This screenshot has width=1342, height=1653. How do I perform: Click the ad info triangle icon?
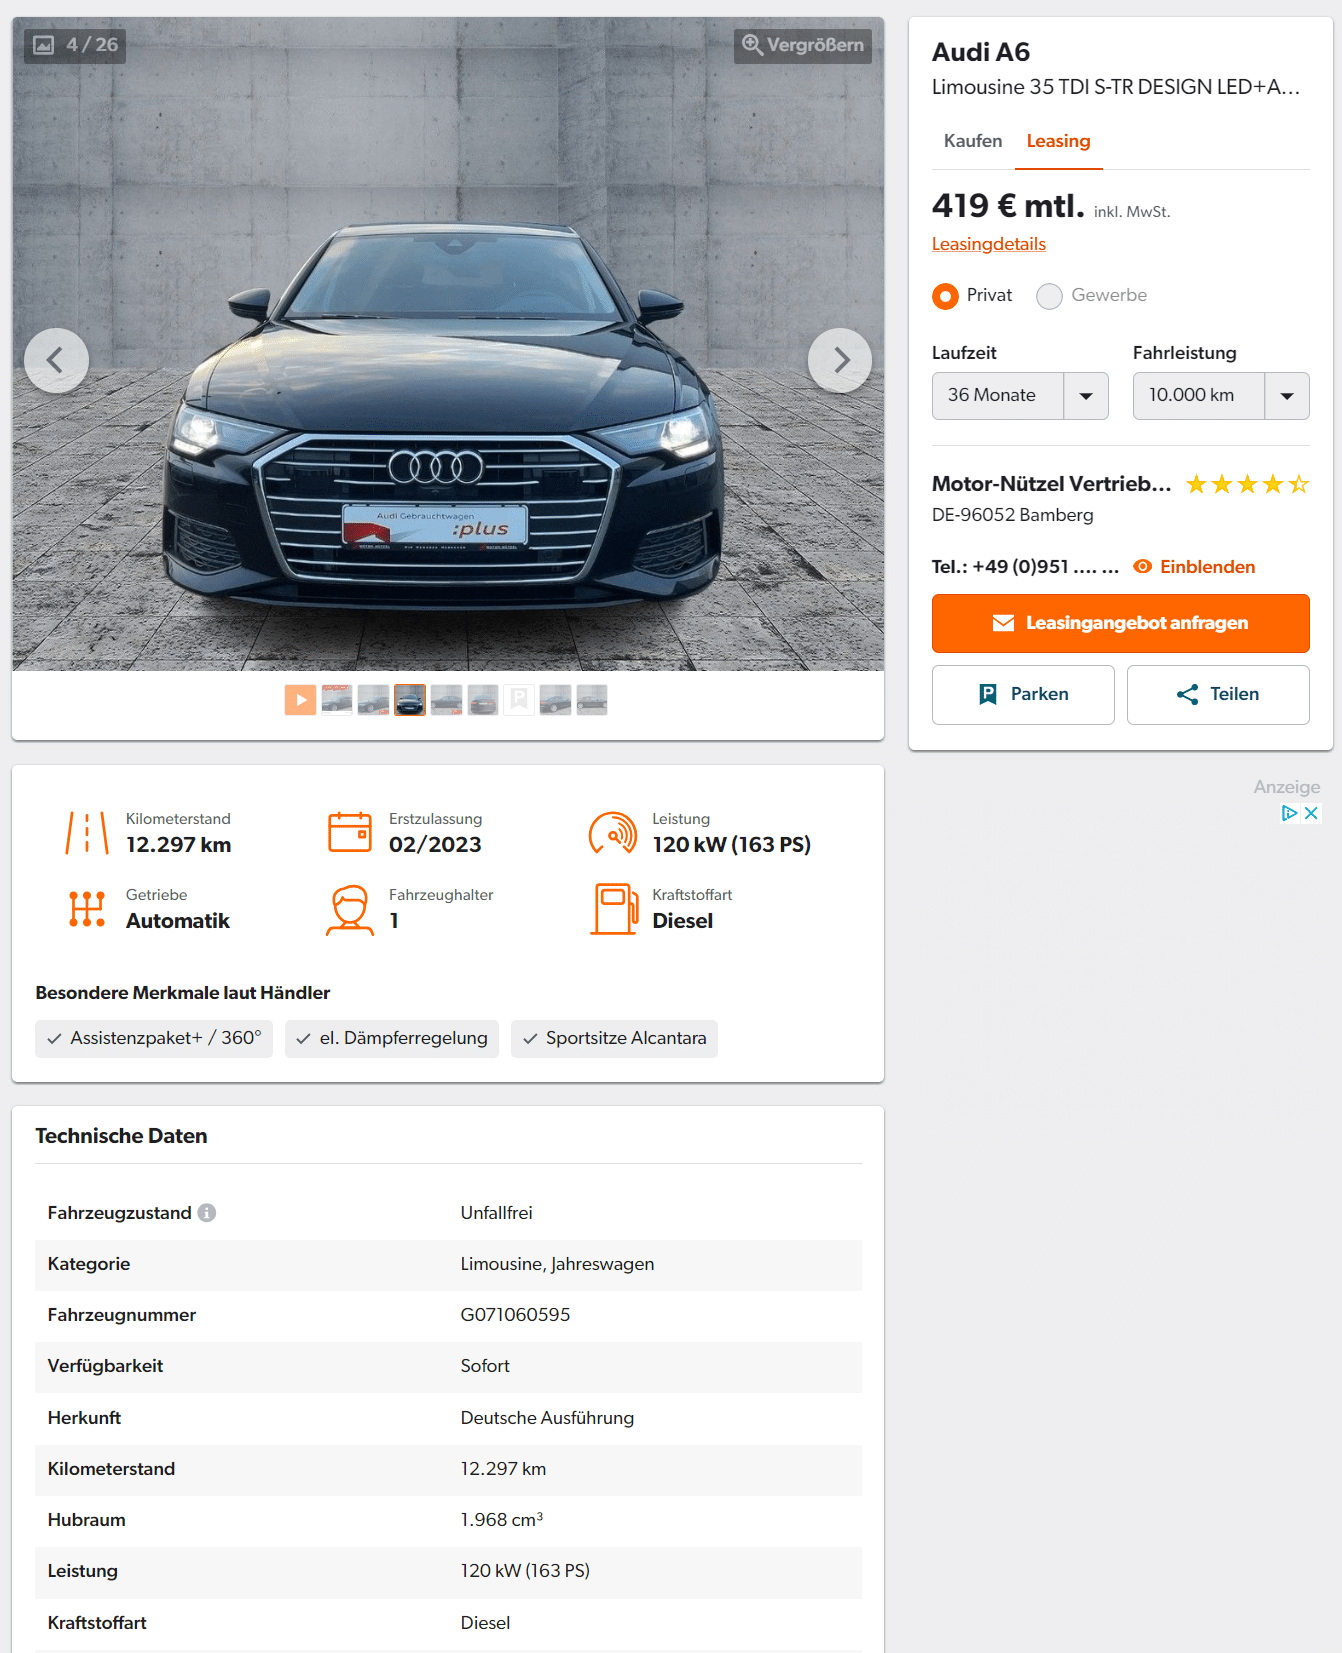coord(1289,813)
